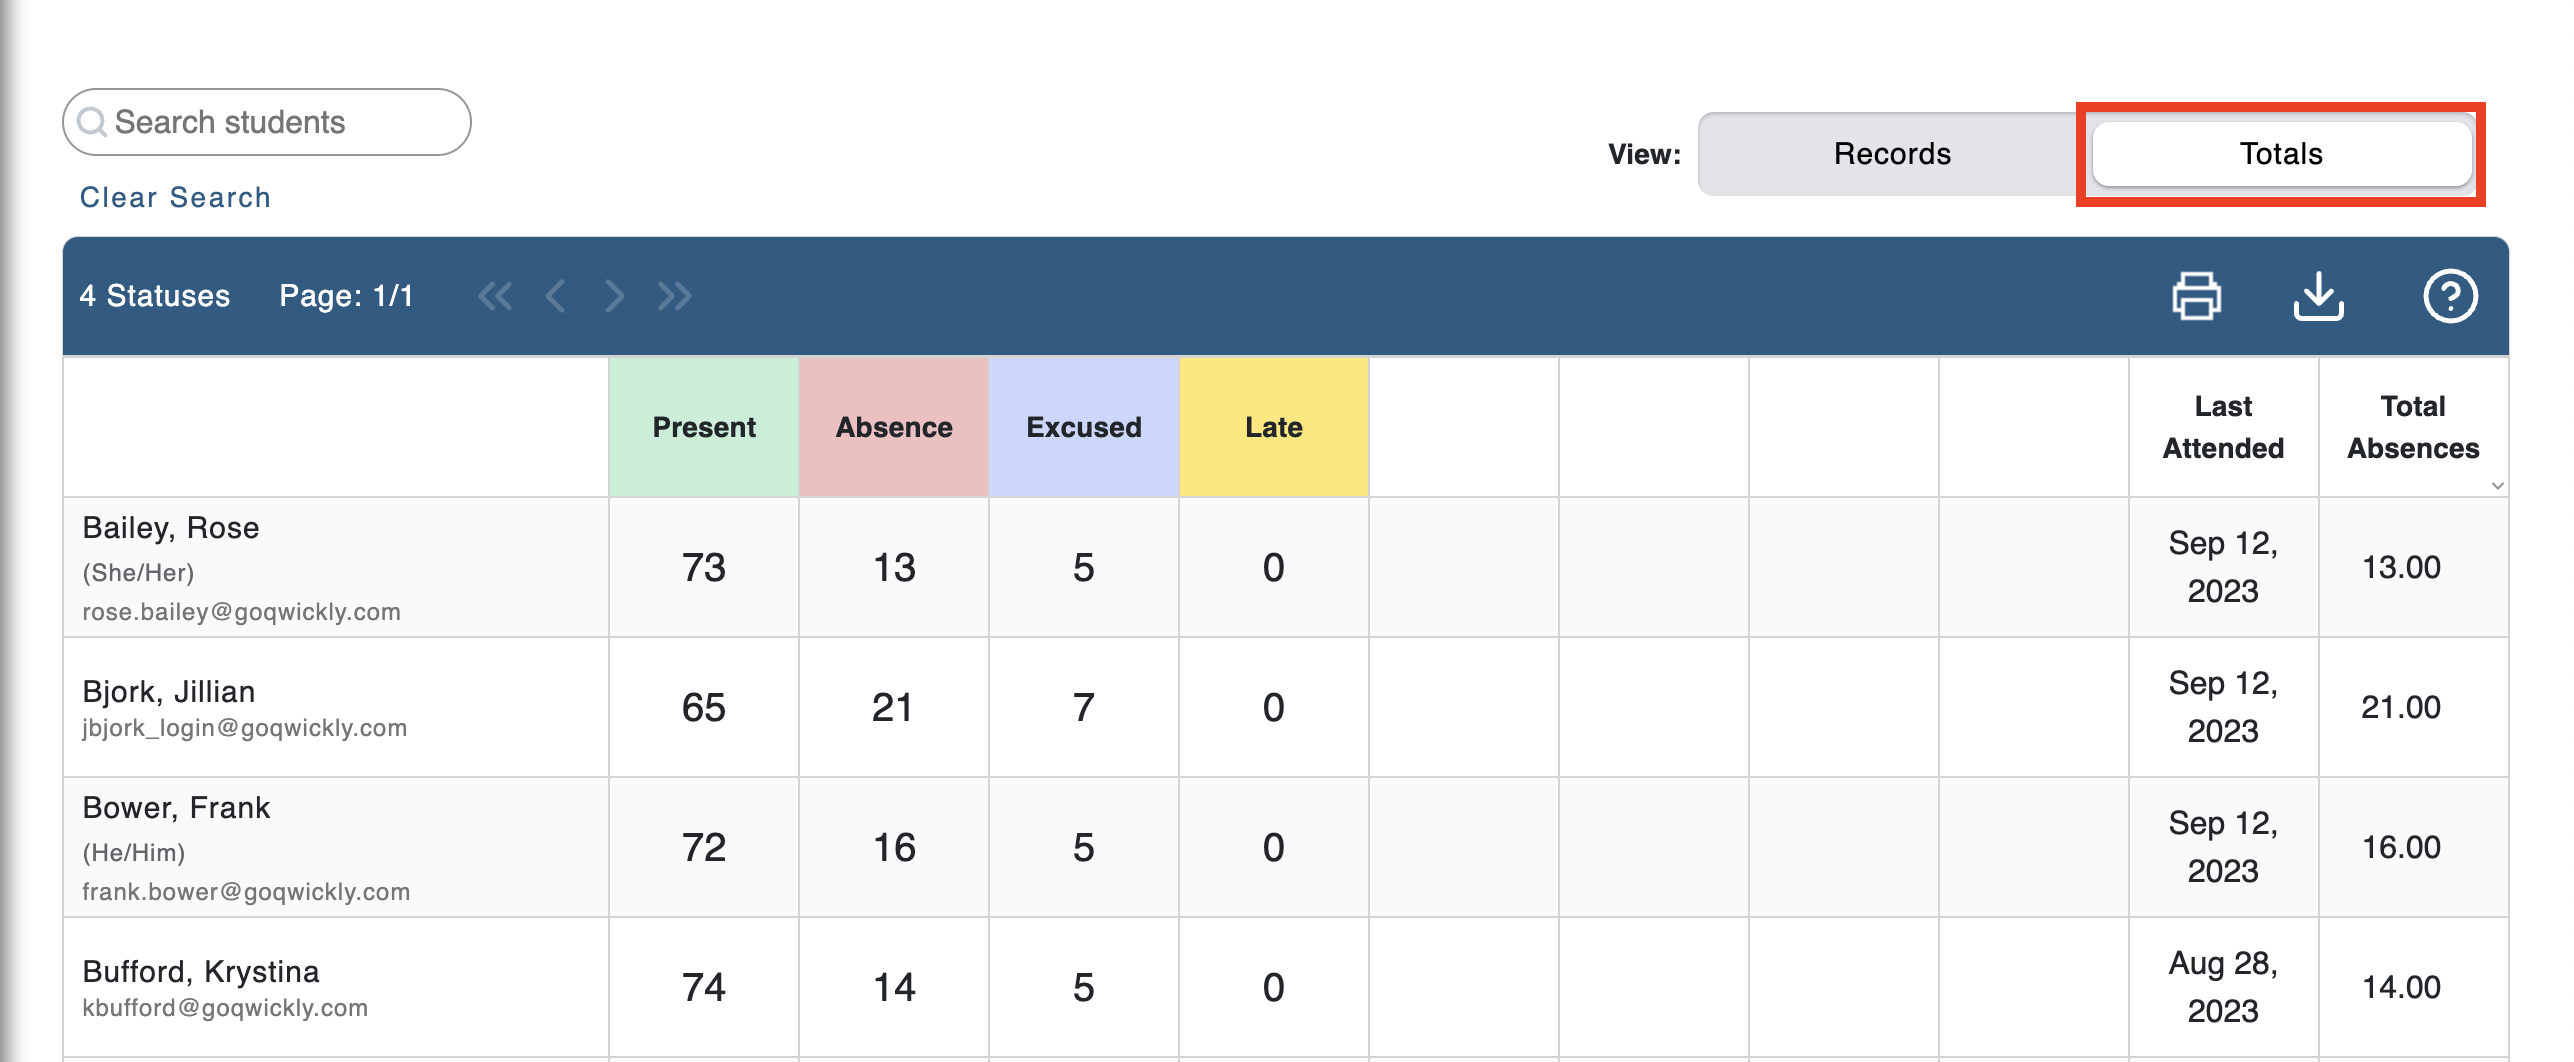
Task: Select the green Present status header
Action: [x=703, y=427]
